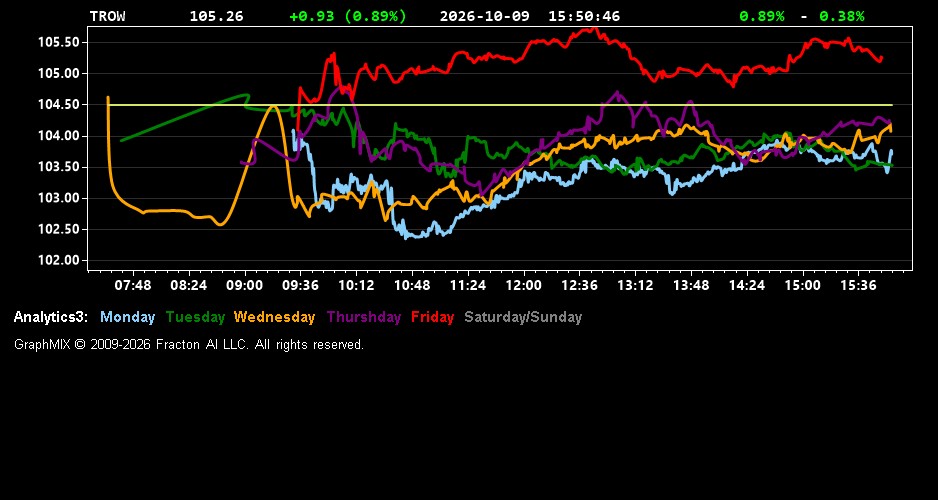The image size is (938, 500).
Task: Click the start of the green Tuesday line
Action: (121, 141)
